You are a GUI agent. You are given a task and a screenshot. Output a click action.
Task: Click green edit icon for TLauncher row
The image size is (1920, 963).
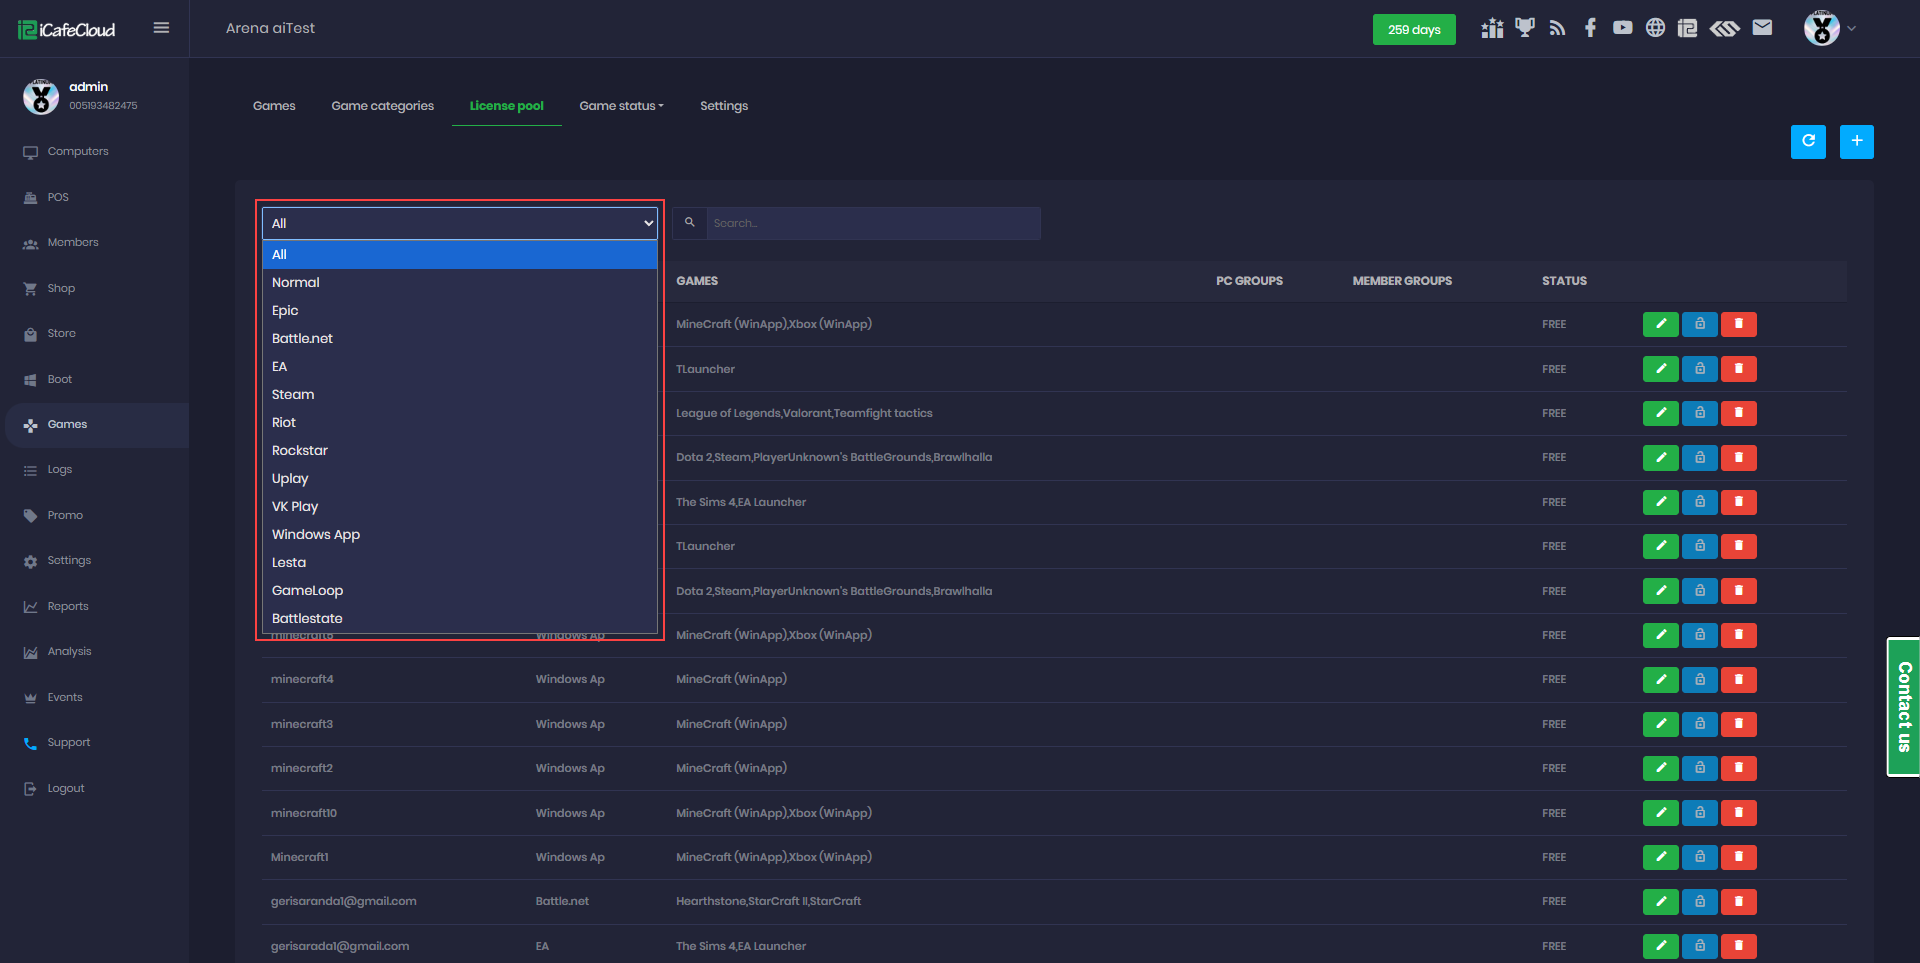(x=1660, y=369)
